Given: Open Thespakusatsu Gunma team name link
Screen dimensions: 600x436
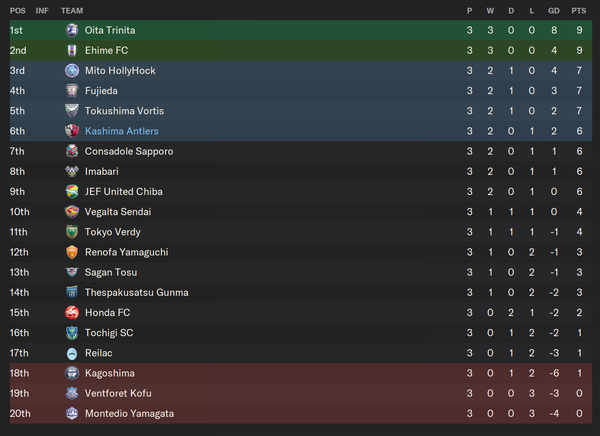Looking at the screenshot, I should [x=137, y=292].
